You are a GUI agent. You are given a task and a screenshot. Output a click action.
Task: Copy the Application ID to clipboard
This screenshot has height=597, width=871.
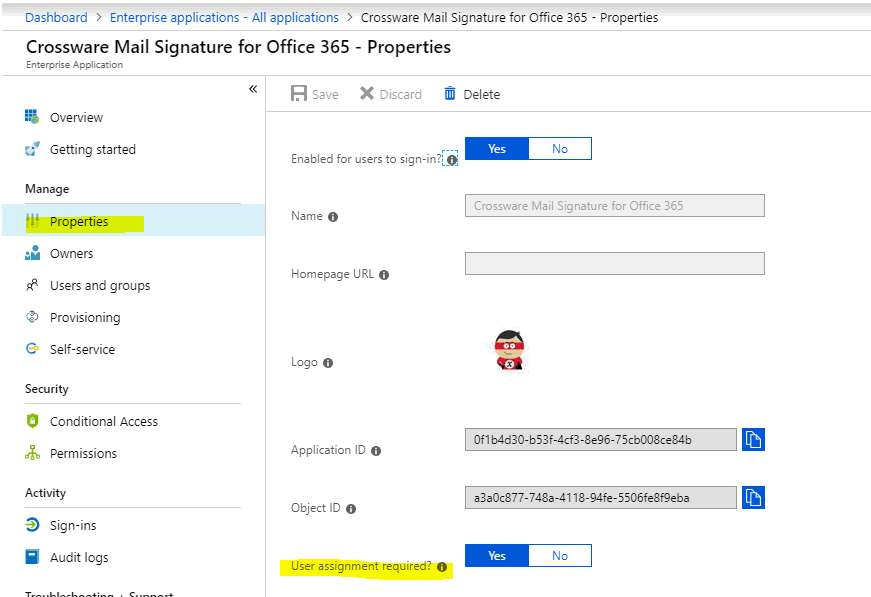(753, 439)
